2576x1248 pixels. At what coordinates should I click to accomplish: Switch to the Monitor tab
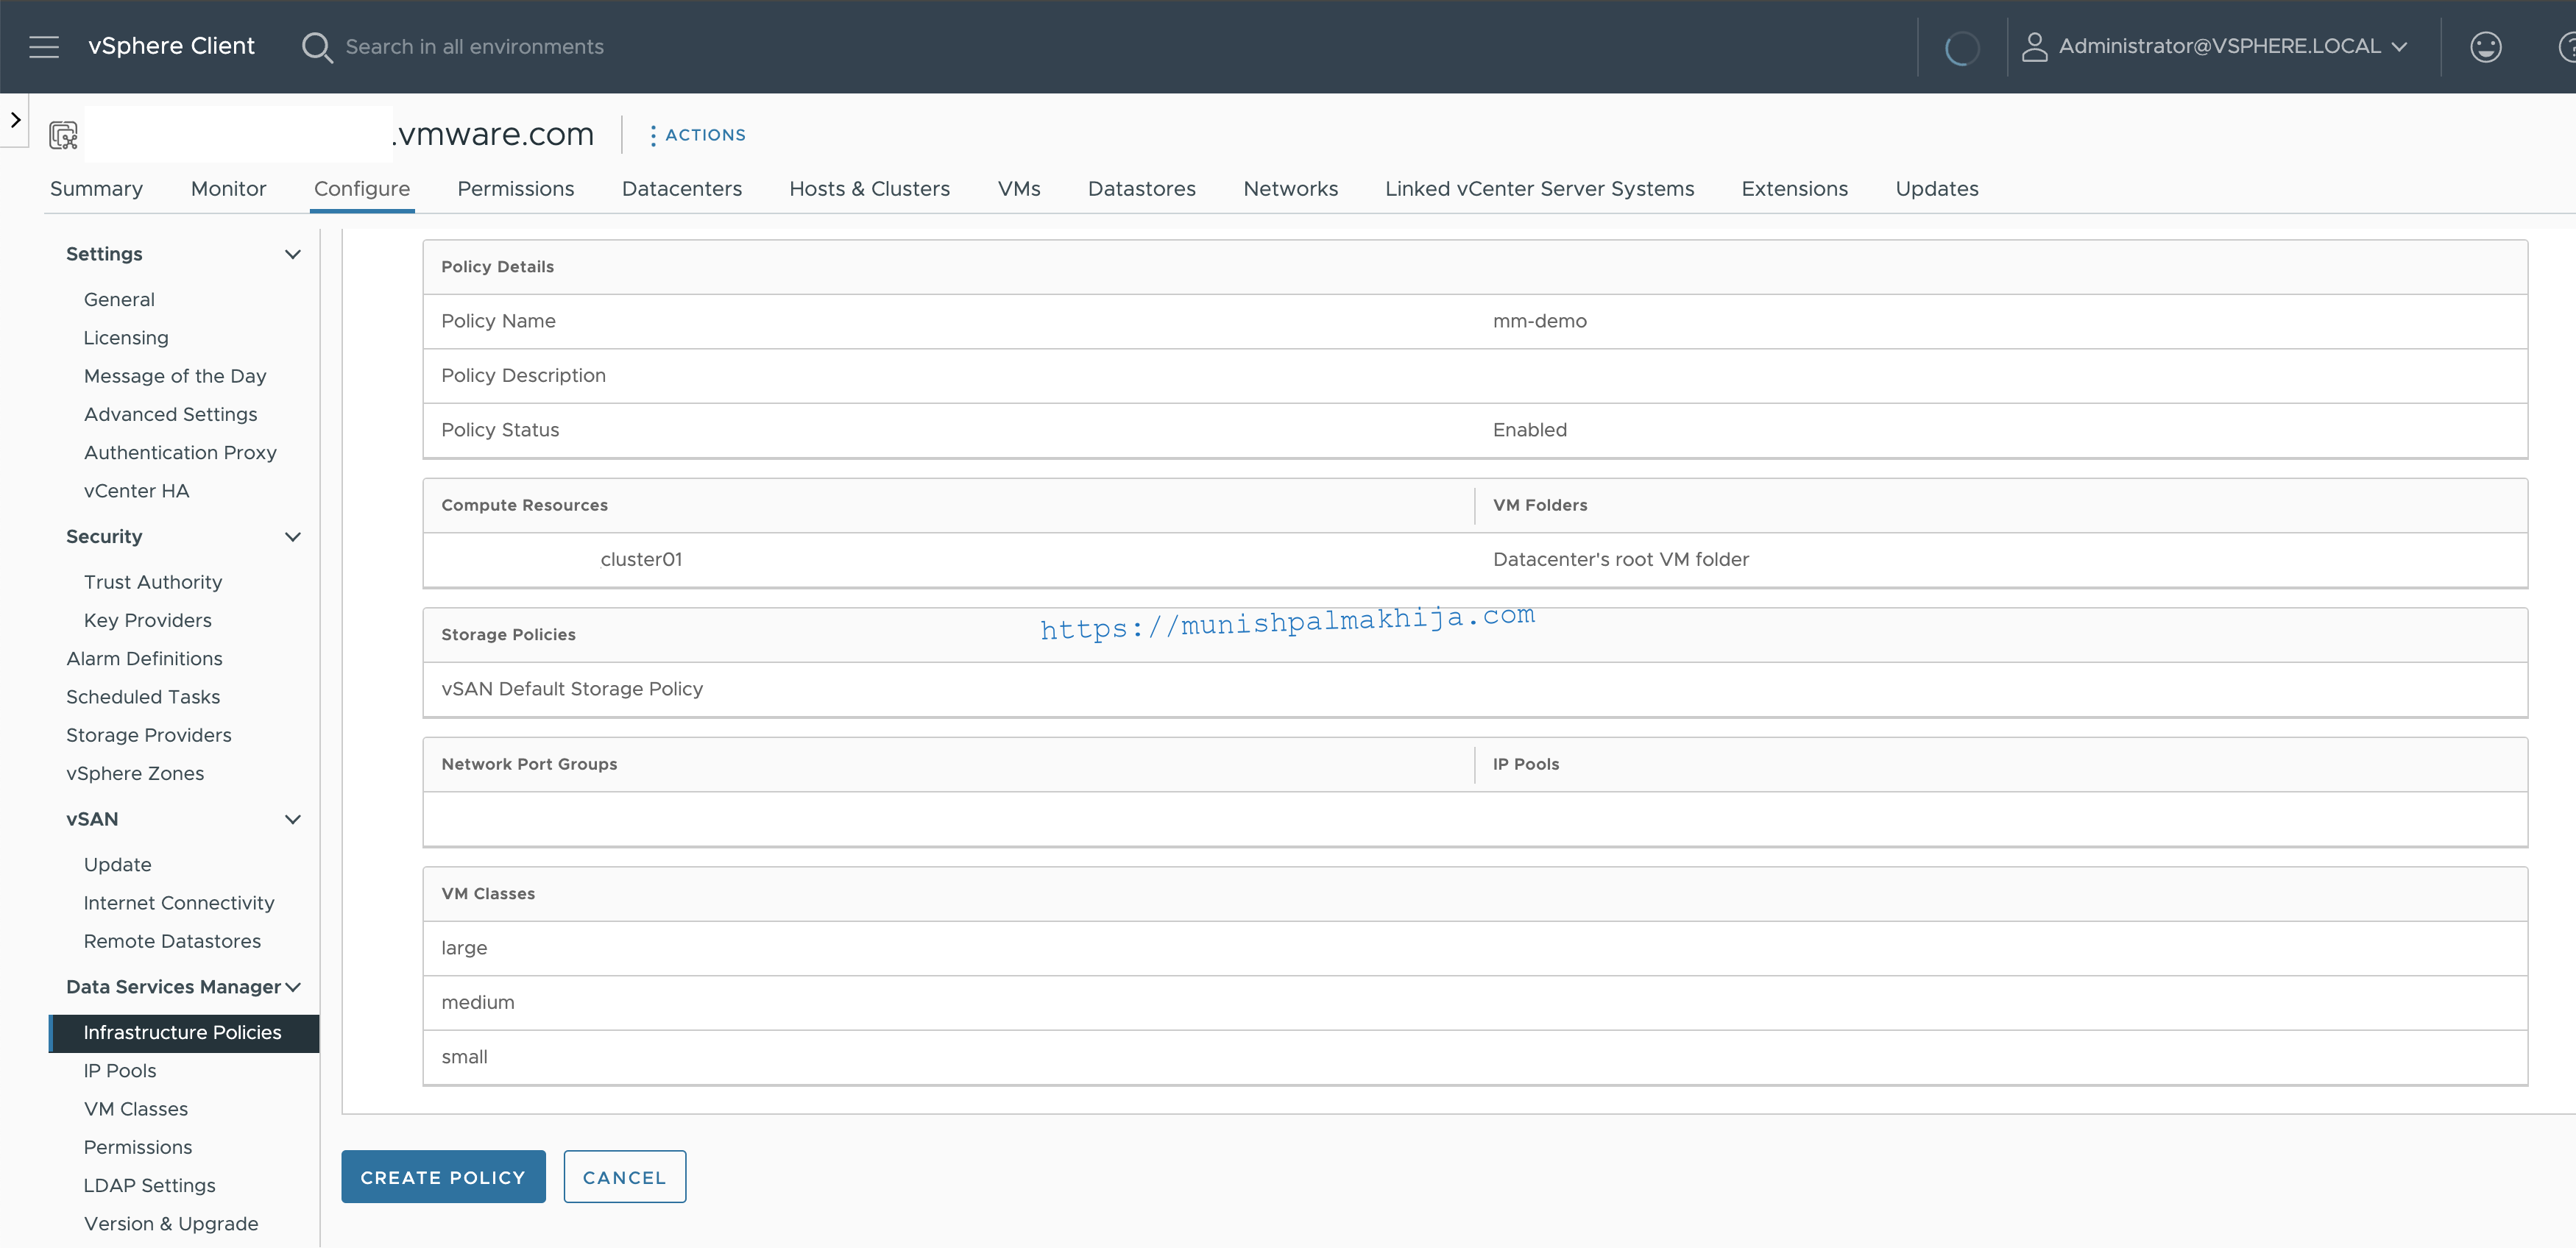pyautogui.click(x=228, y=189)
